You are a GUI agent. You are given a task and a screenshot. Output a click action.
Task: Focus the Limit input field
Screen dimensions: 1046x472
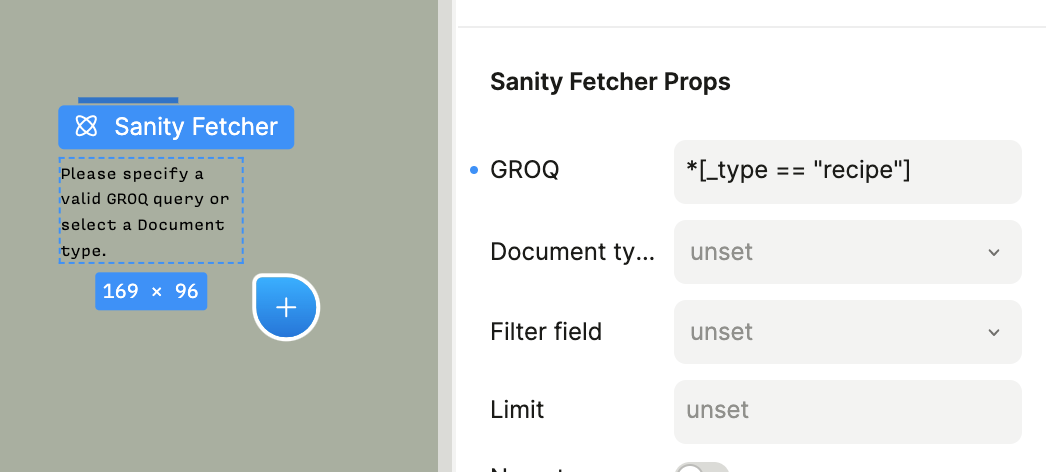847,411
